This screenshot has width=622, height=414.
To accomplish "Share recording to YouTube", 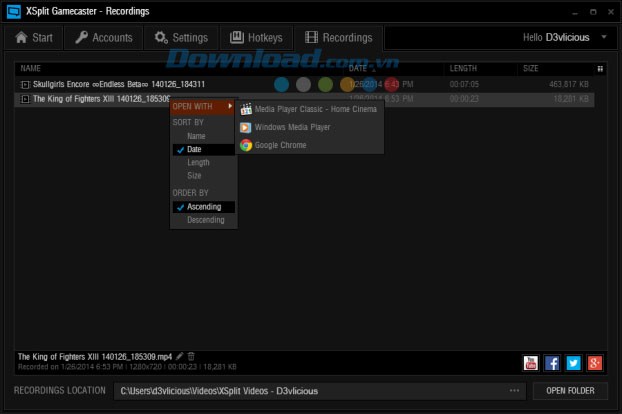I will pos(531,363).
